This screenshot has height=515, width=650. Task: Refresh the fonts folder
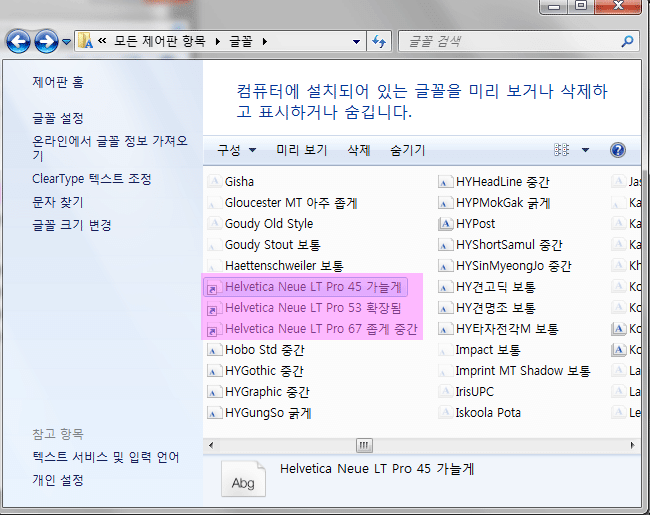coord(379,41)
